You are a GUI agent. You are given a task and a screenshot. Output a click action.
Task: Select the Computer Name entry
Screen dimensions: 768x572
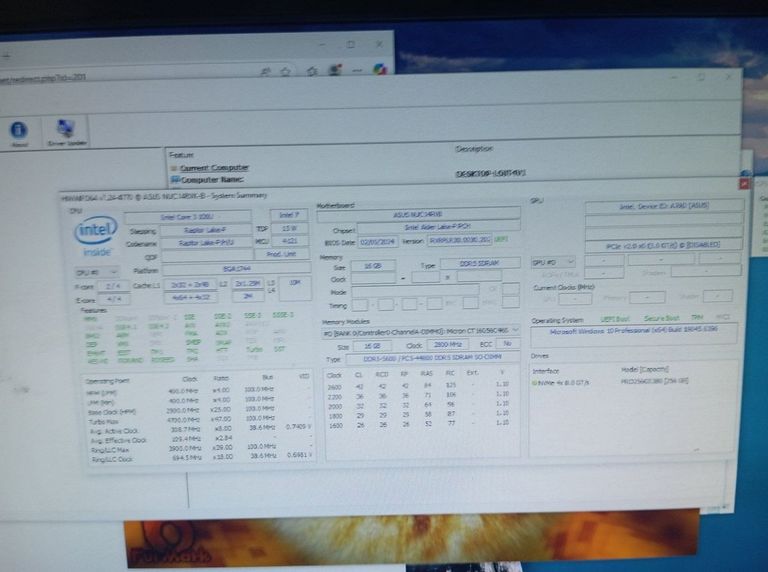click(x=214, y=180)
